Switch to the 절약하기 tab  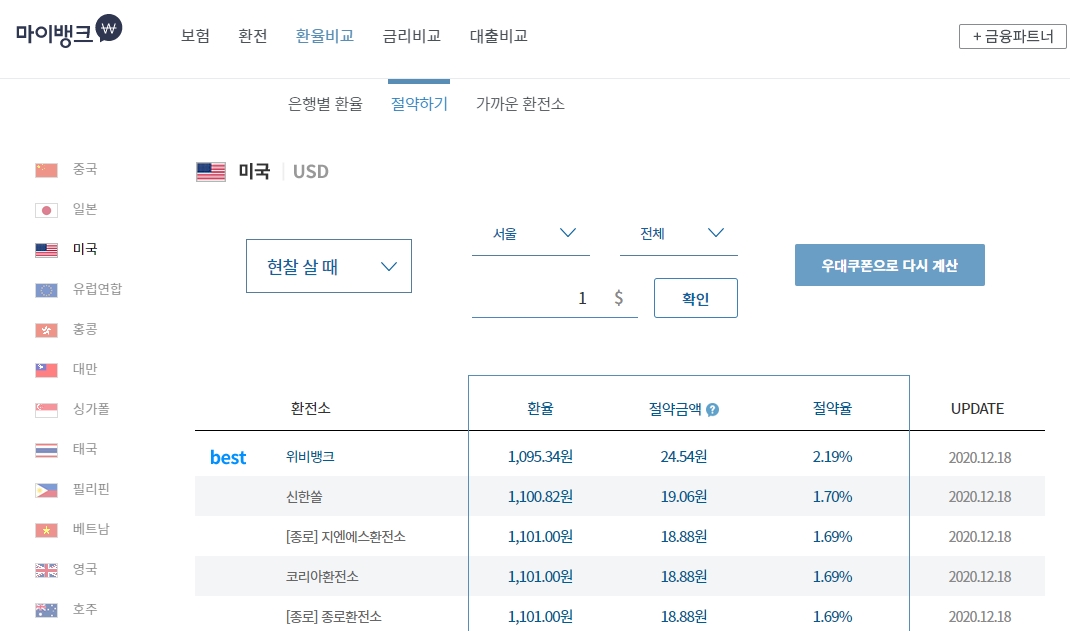(419, 104)
